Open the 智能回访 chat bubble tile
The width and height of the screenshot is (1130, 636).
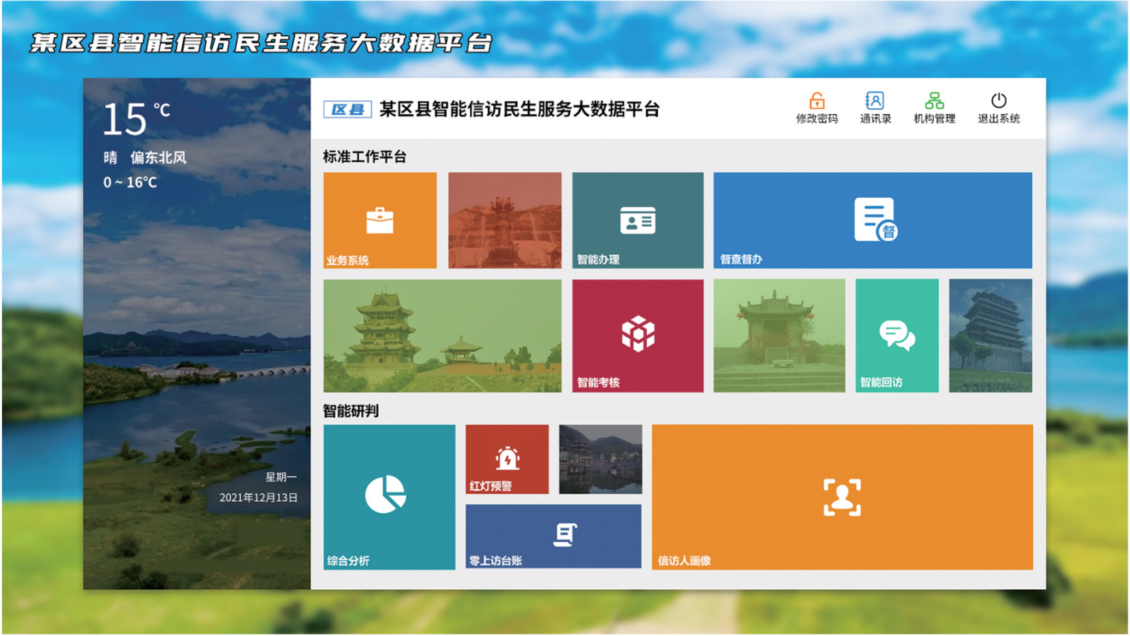pyautogui.click(x=897, y=335)
